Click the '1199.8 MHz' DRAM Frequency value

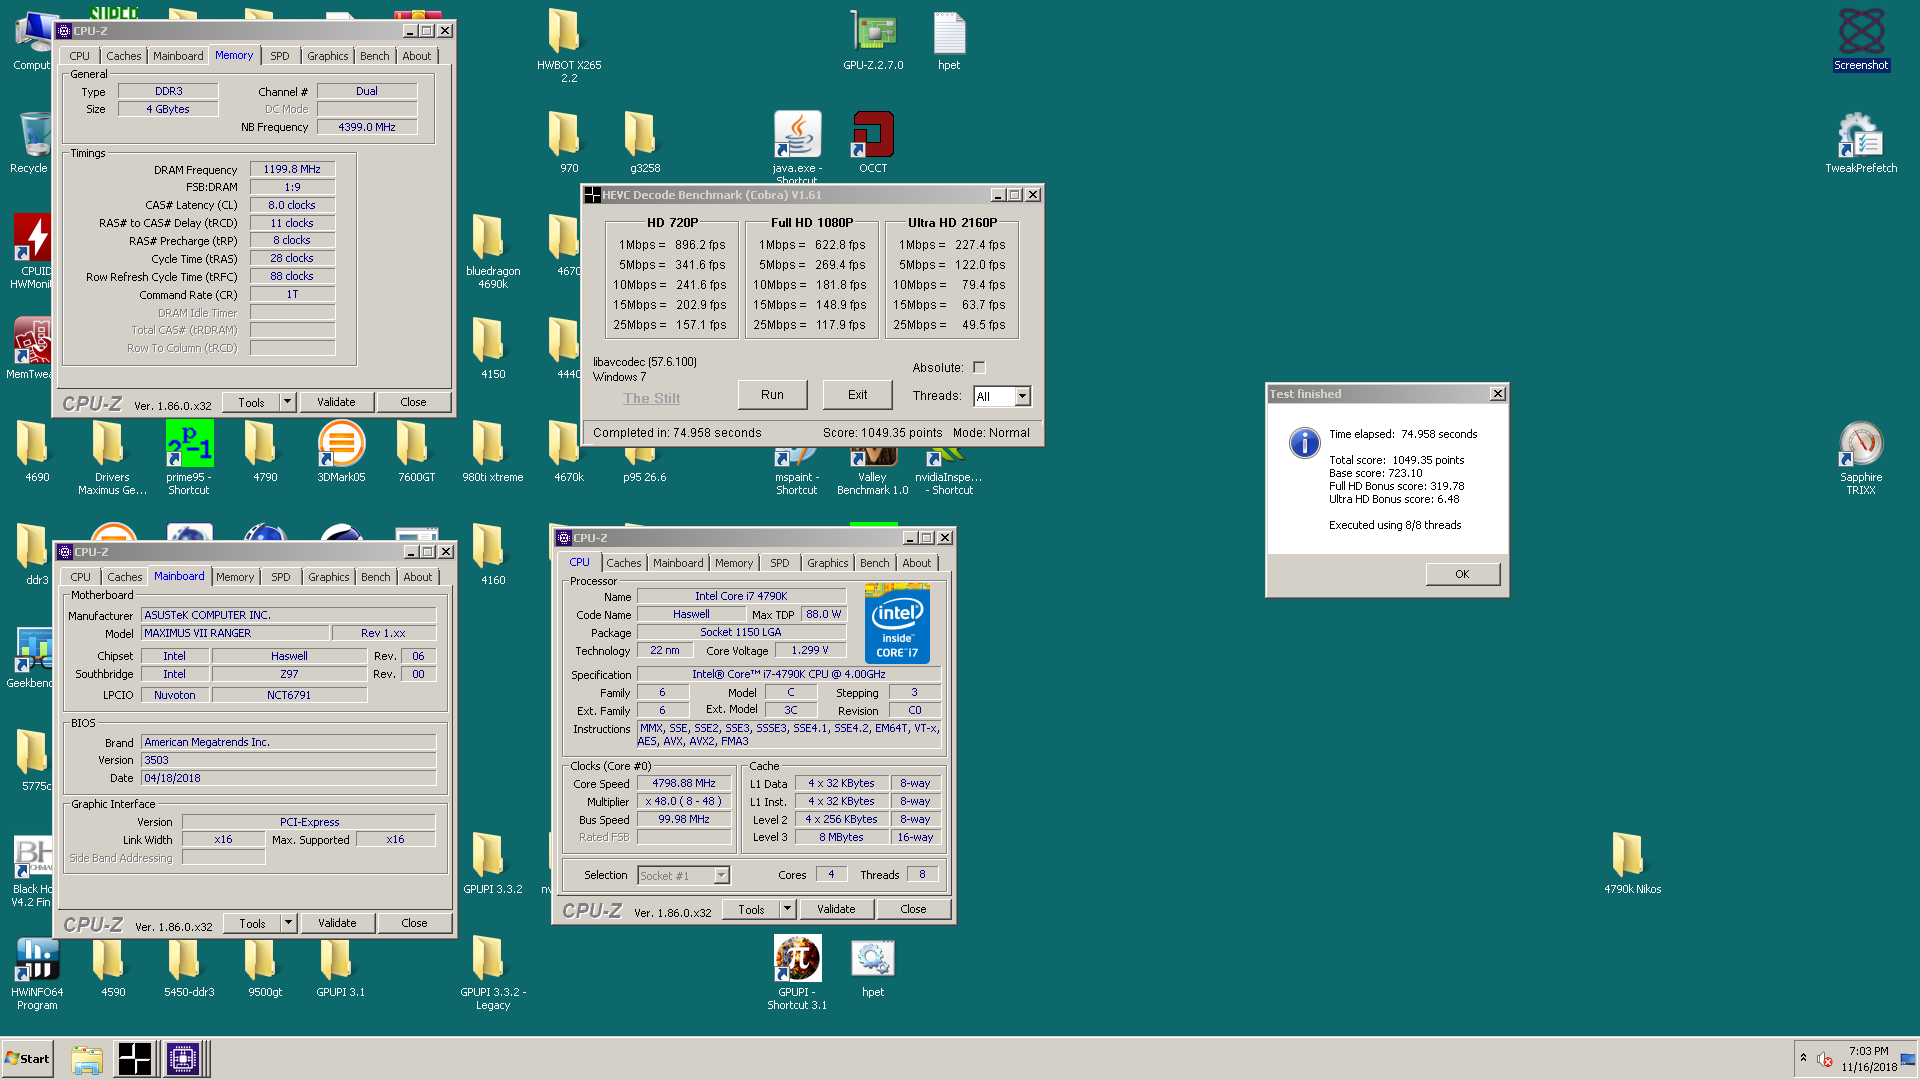[292, 170]
